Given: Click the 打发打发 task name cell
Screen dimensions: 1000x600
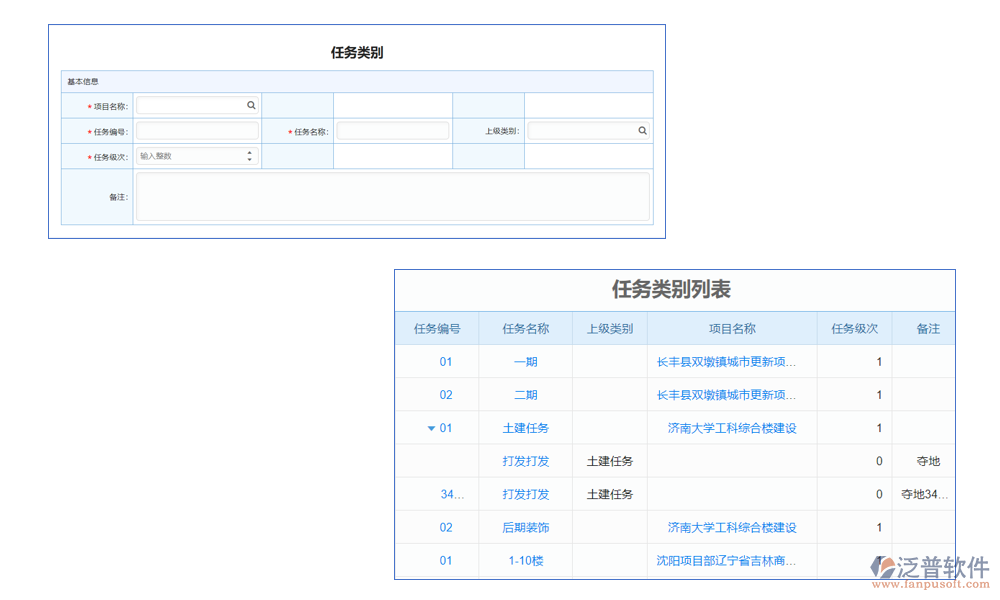Looking at the screenshot, I should coord(525,461).
